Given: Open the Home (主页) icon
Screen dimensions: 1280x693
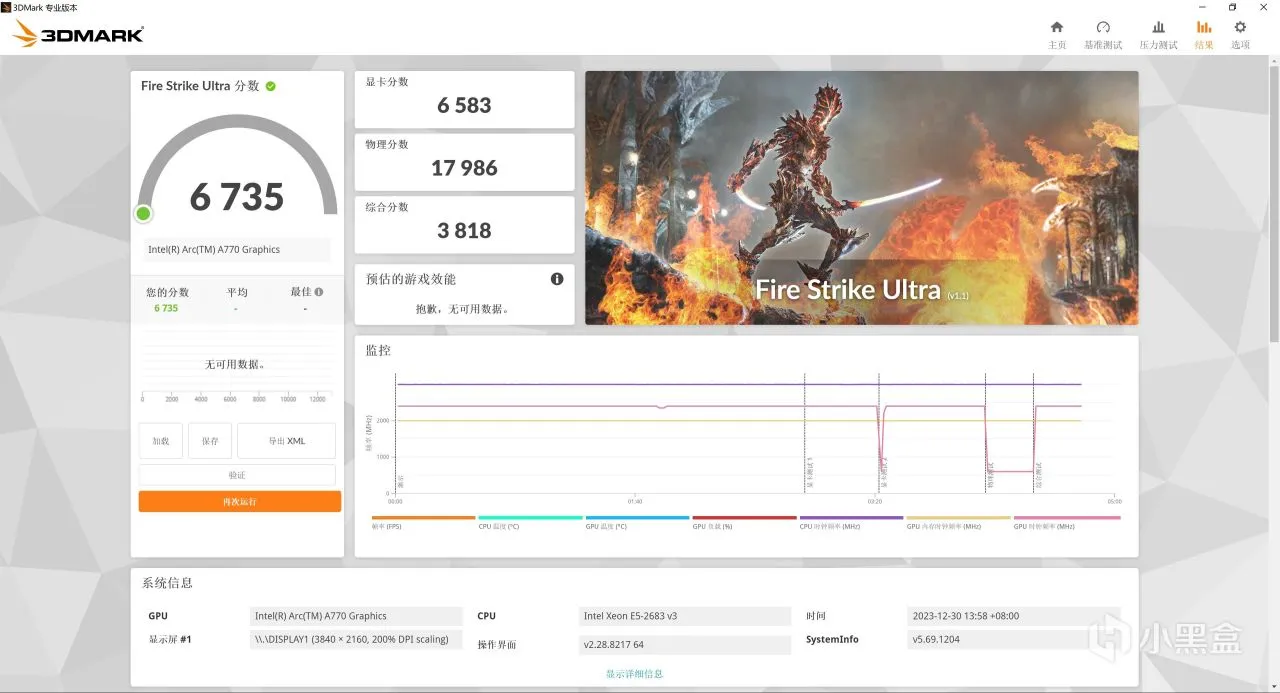Looking at the screenshot, I should tap(1057, 28).
